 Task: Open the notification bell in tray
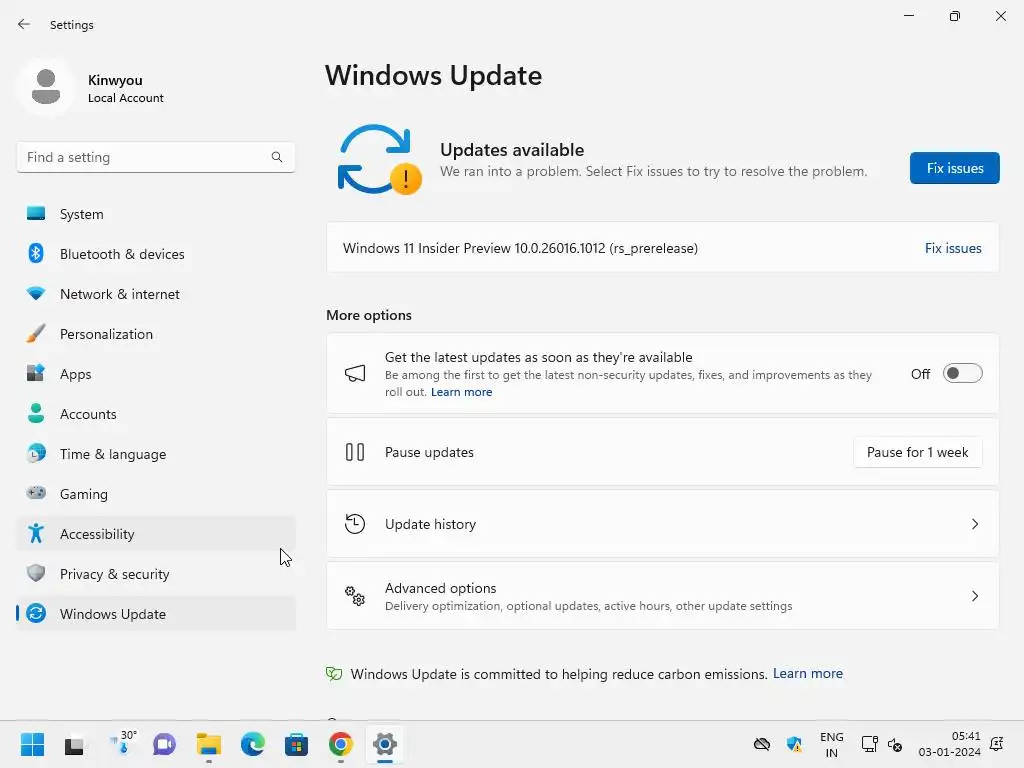point(997,744)
